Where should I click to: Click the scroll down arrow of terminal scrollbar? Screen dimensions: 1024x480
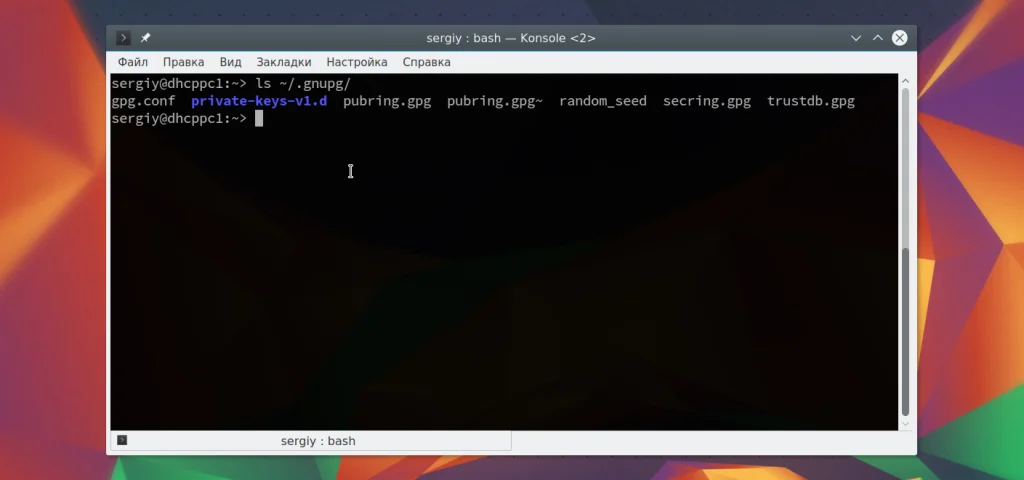905,424
